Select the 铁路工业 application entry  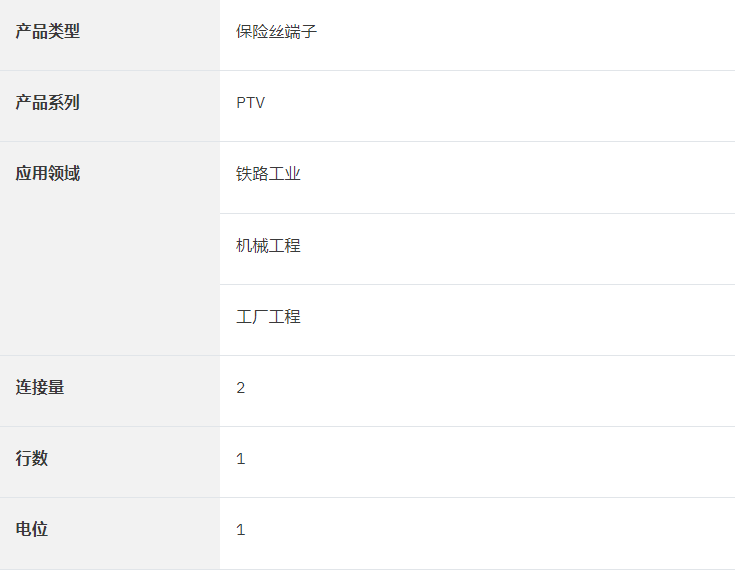pos(268,174)
